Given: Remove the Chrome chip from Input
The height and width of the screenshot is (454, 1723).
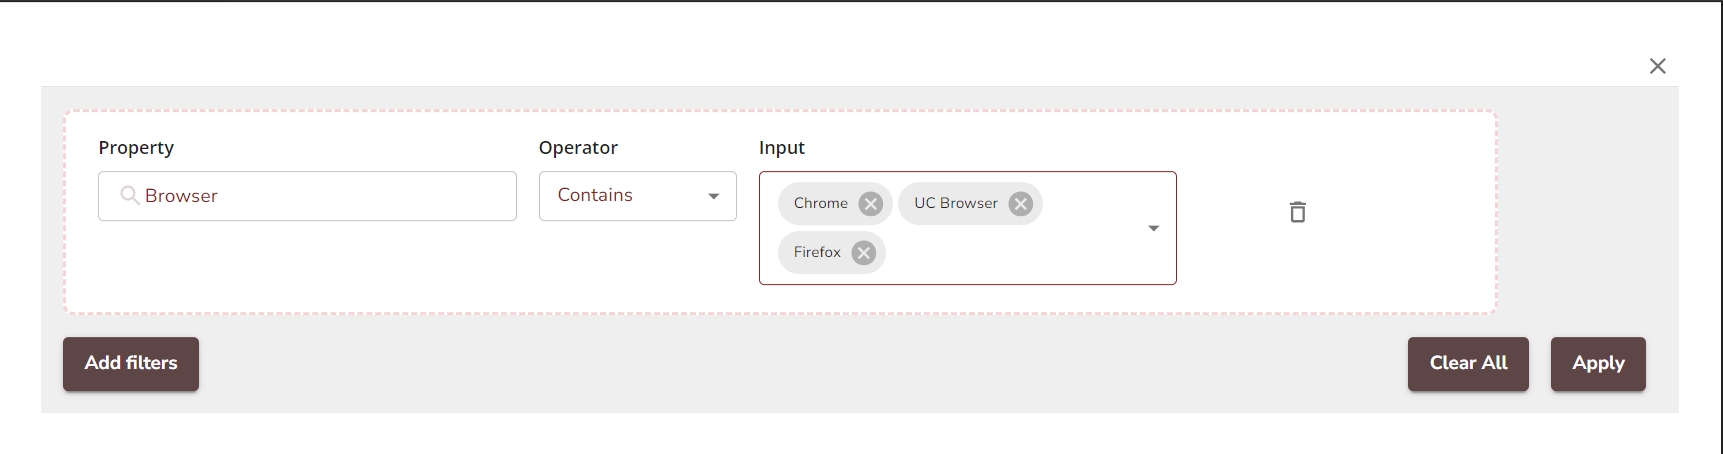Looking at the screenshot, I should pyautogui.click(x=871, y=204).
